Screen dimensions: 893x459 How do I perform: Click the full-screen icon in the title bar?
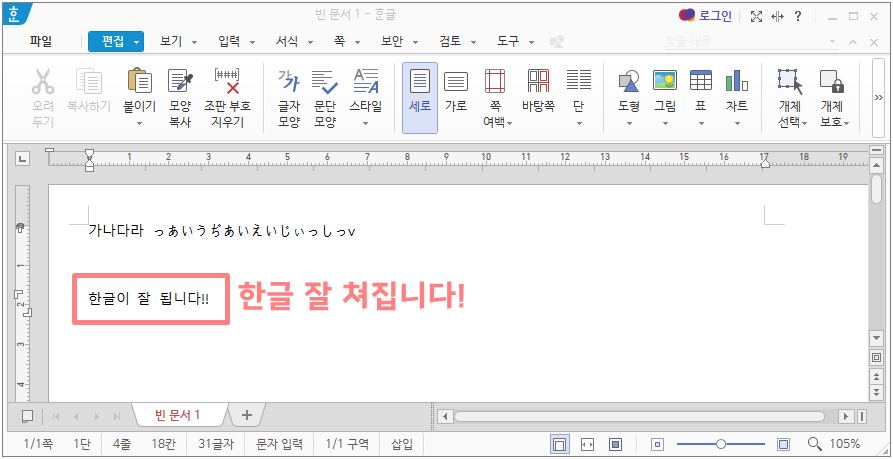pos(756,17)
